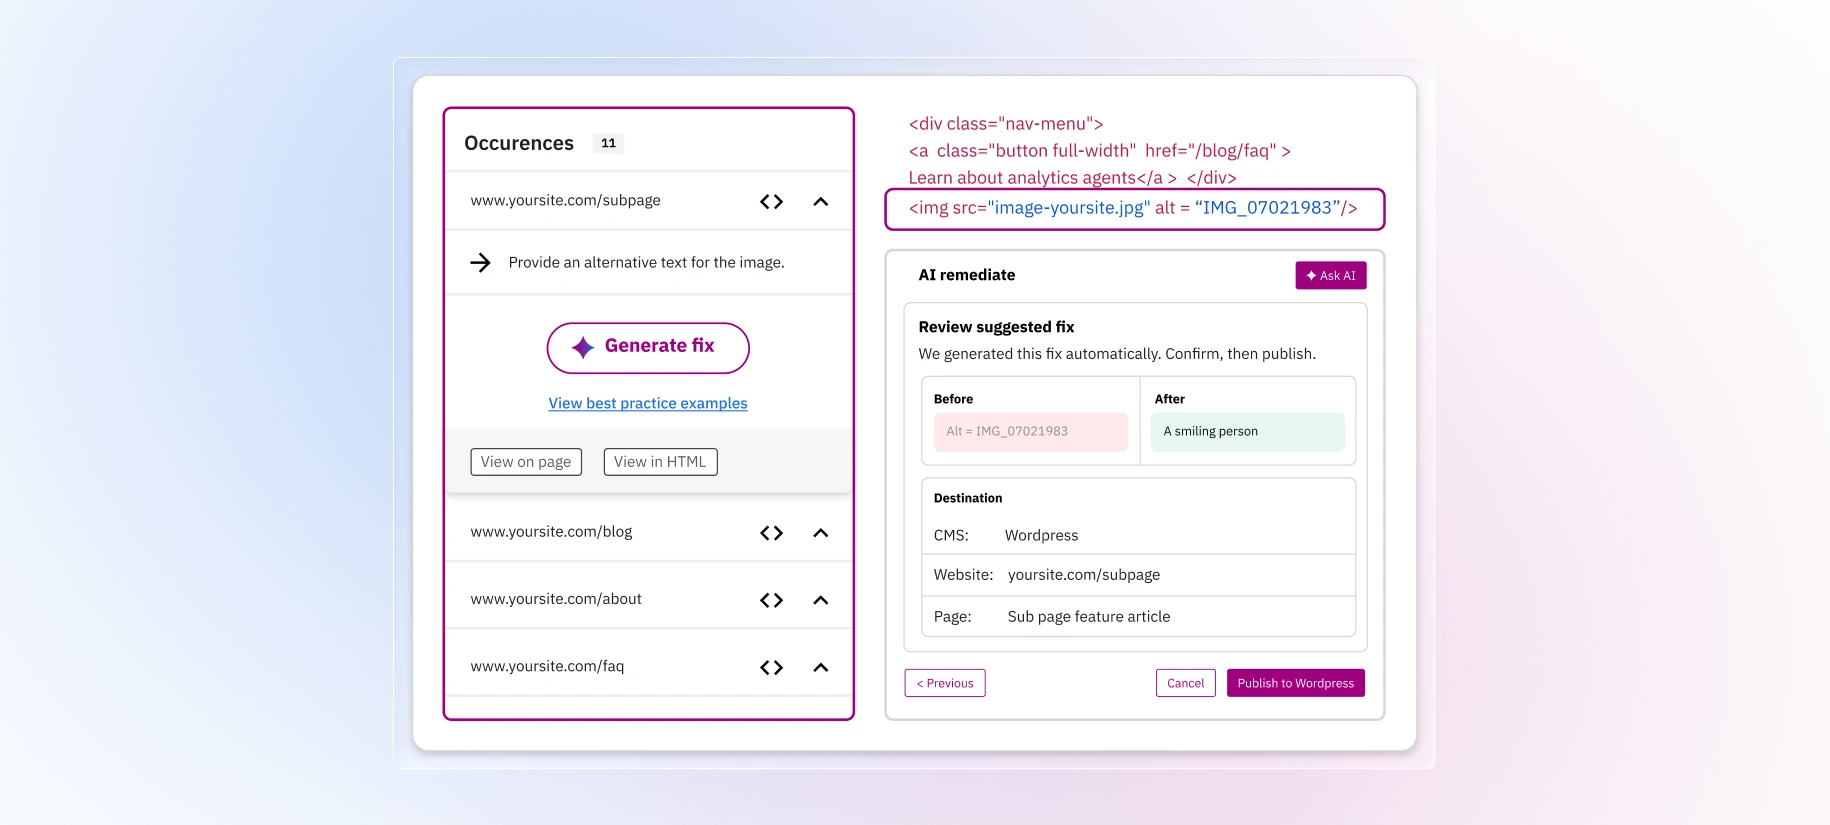Expand the www.yoursite.com/faq chevron

pos(821,667)
